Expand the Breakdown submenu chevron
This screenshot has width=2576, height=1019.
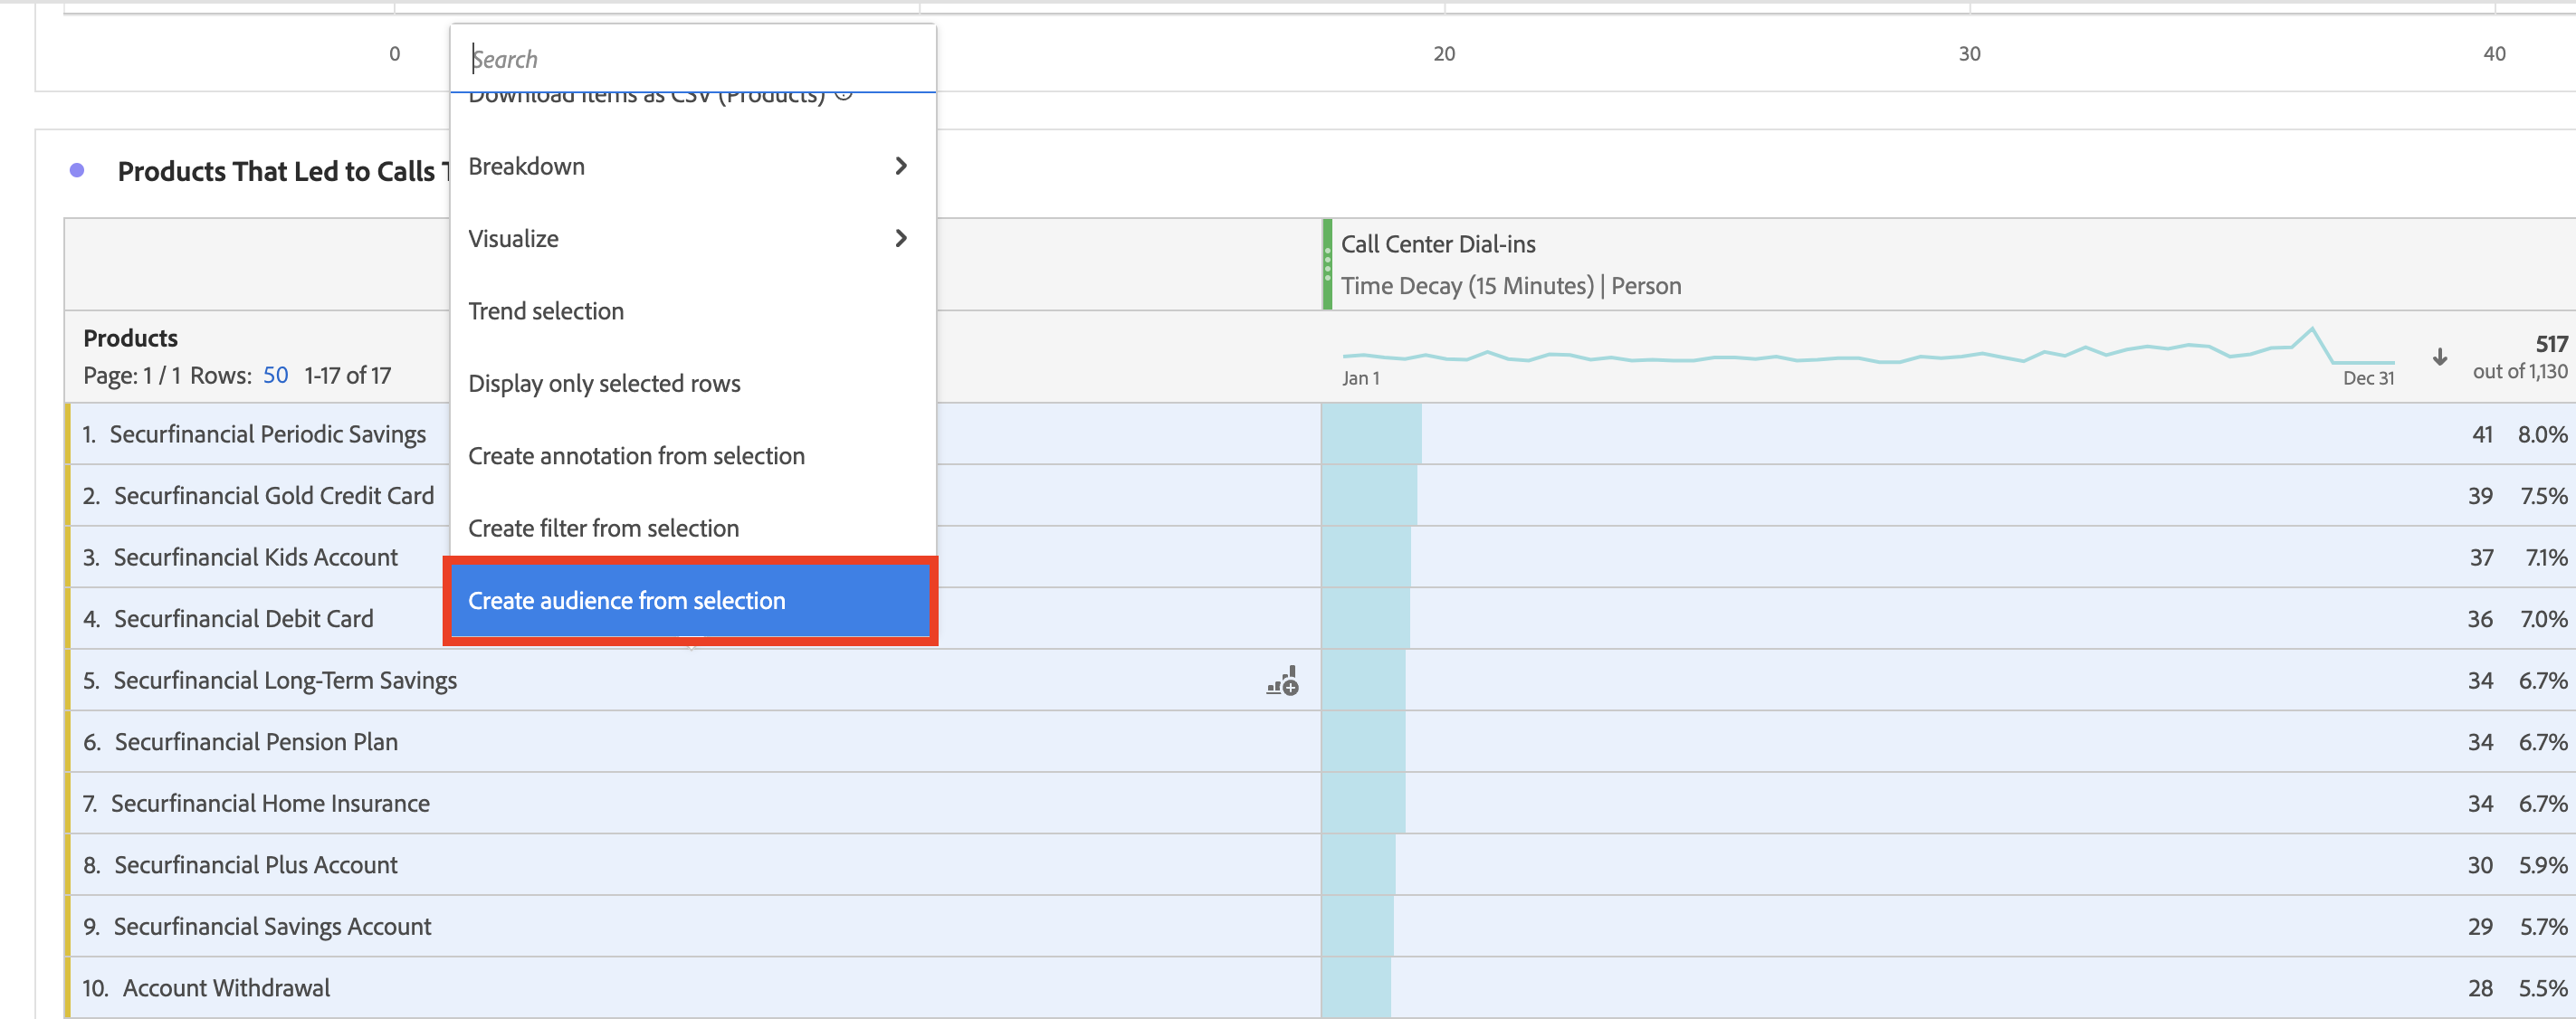901,166
